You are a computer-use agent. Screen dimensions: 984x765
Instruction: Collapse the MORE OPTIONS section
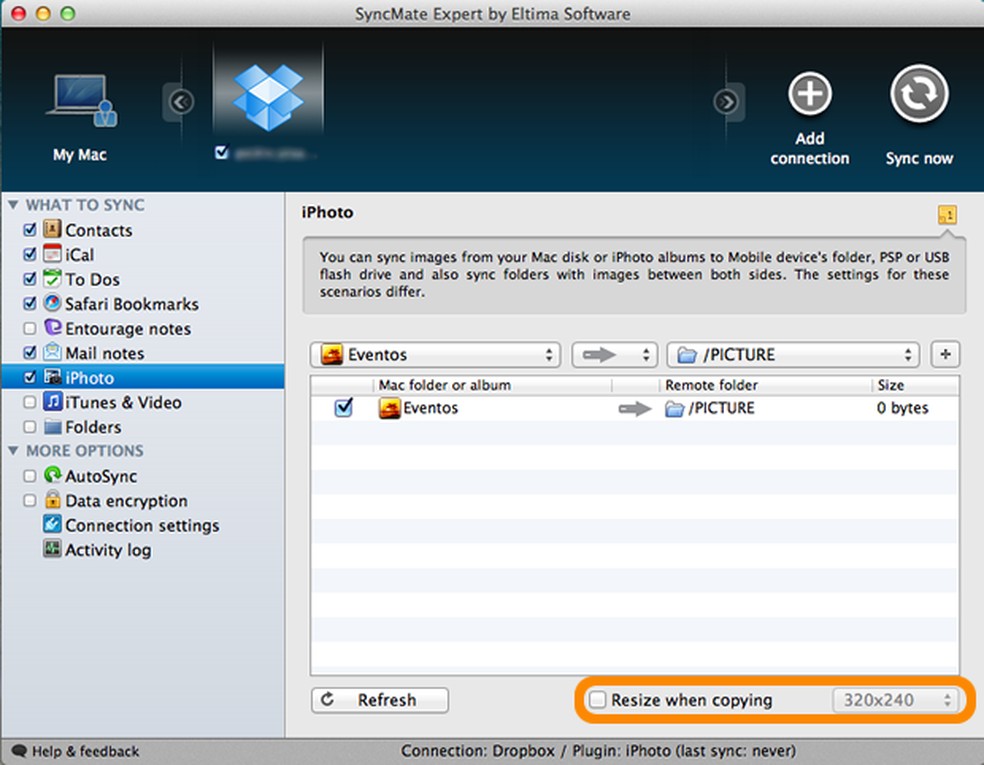pos(13,451)
